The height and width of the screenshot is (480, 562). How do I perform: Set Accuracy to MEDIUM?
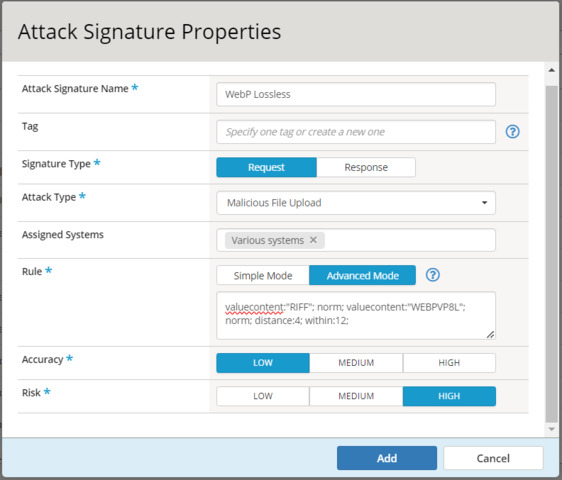[x=356, y=363]
